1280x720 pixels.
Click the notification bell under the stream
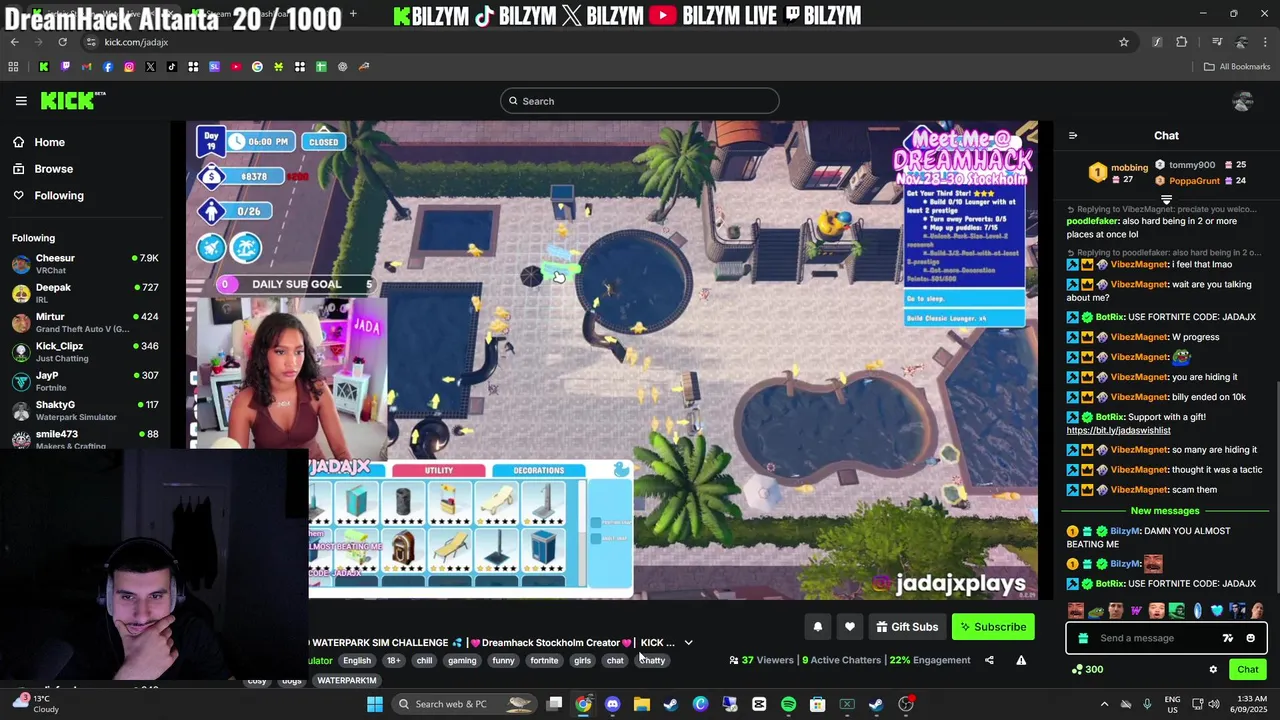pyautogui.click(x=817, y=627)
